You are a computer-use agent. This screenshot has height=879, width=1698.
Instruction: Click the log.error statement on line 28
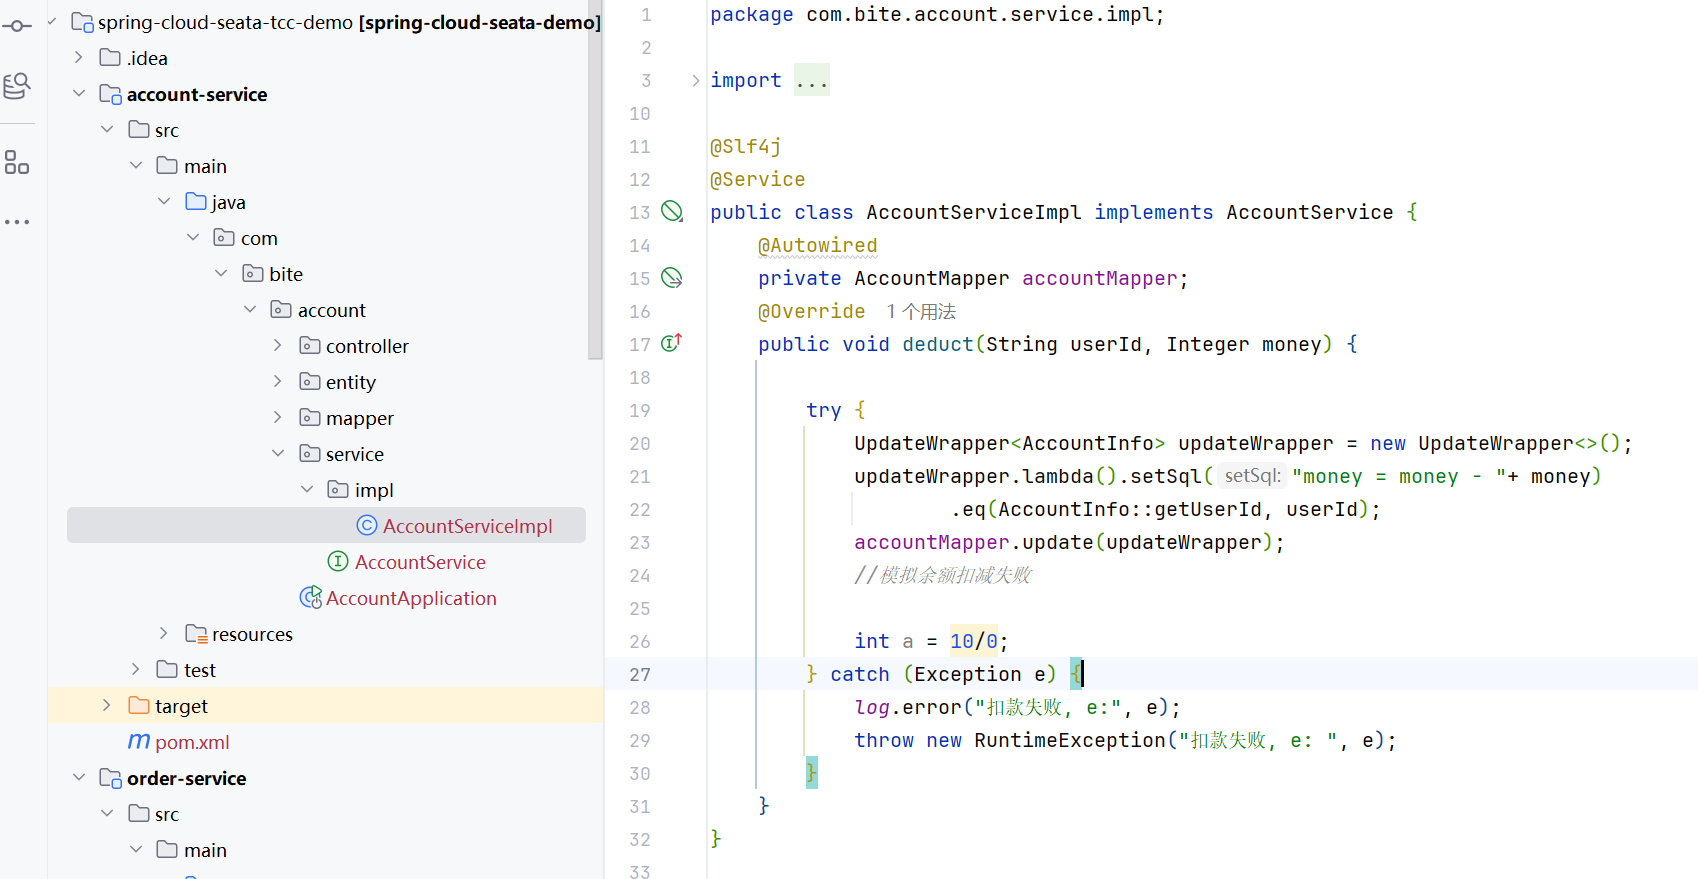pyautogui.click(x=1018, y=707)
